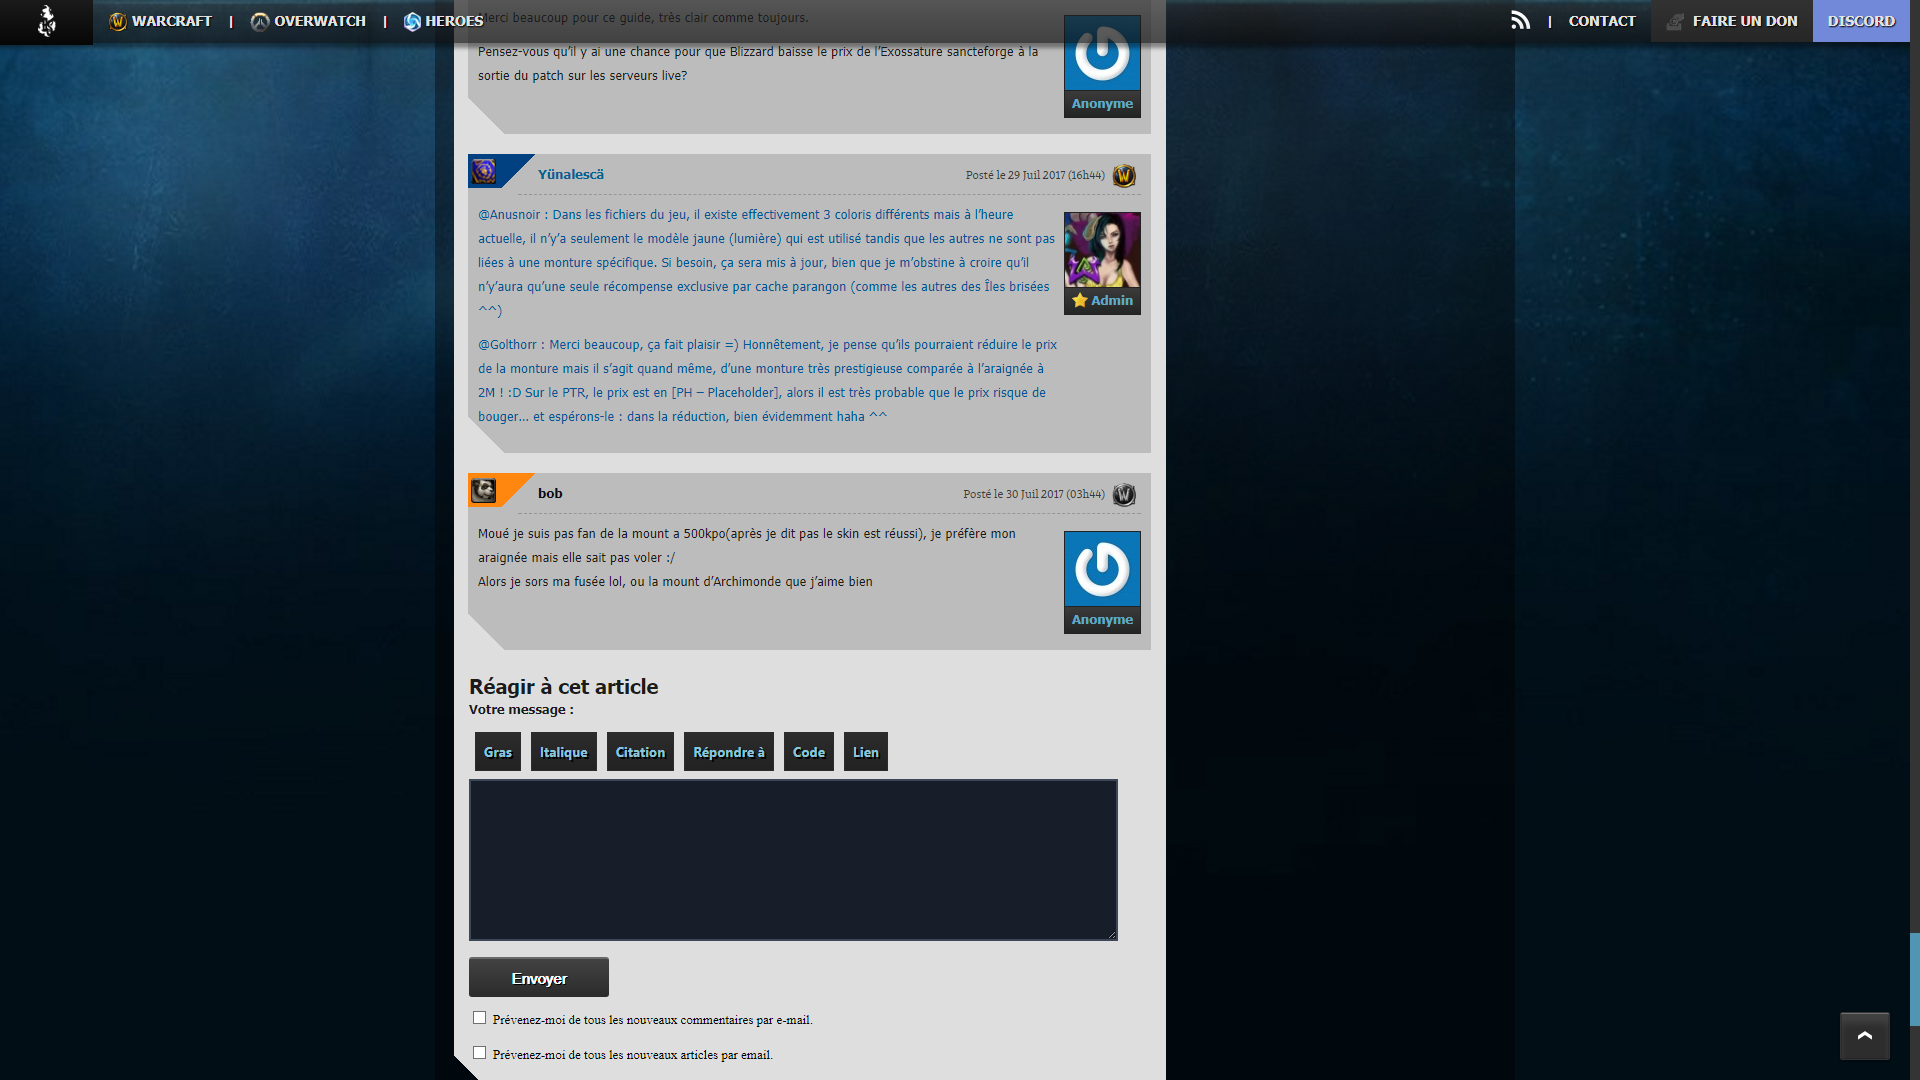Click the site logo in top-left corner

tap(46, 21)
